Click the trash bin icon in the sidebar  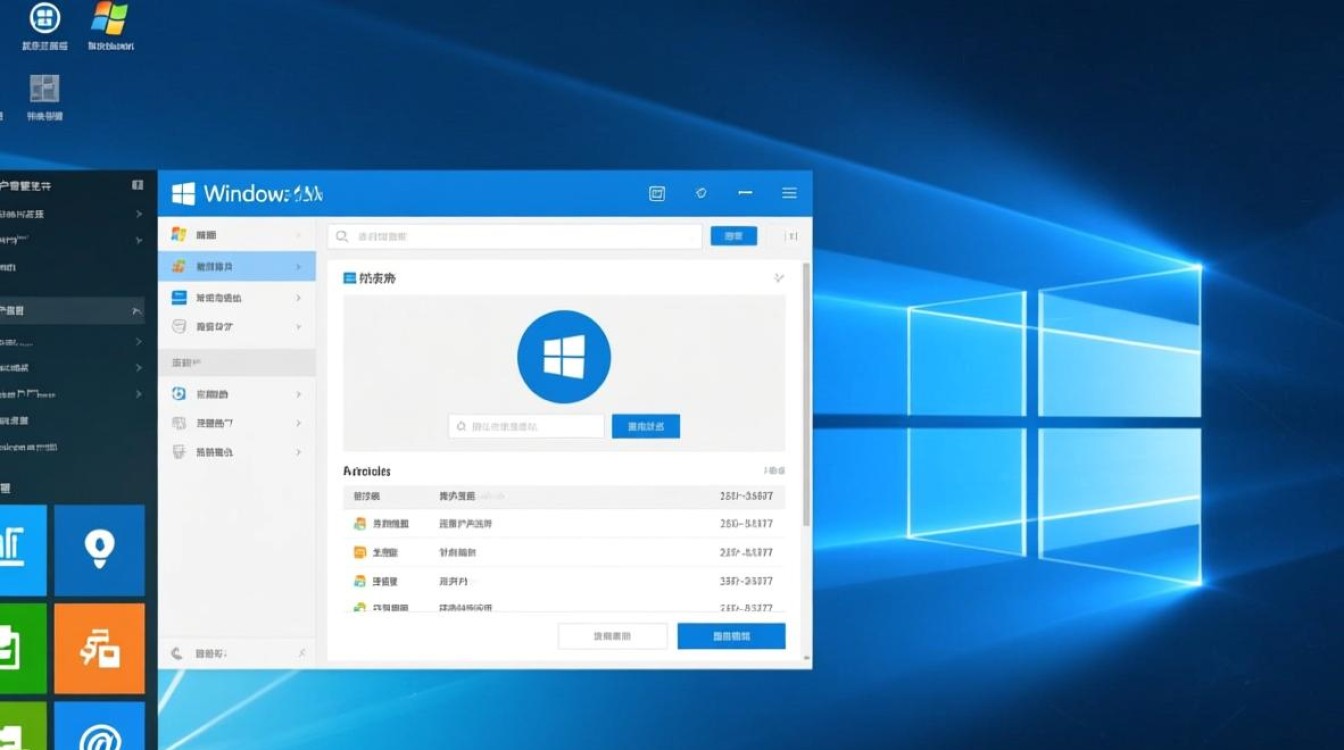[x=178, y=452]
